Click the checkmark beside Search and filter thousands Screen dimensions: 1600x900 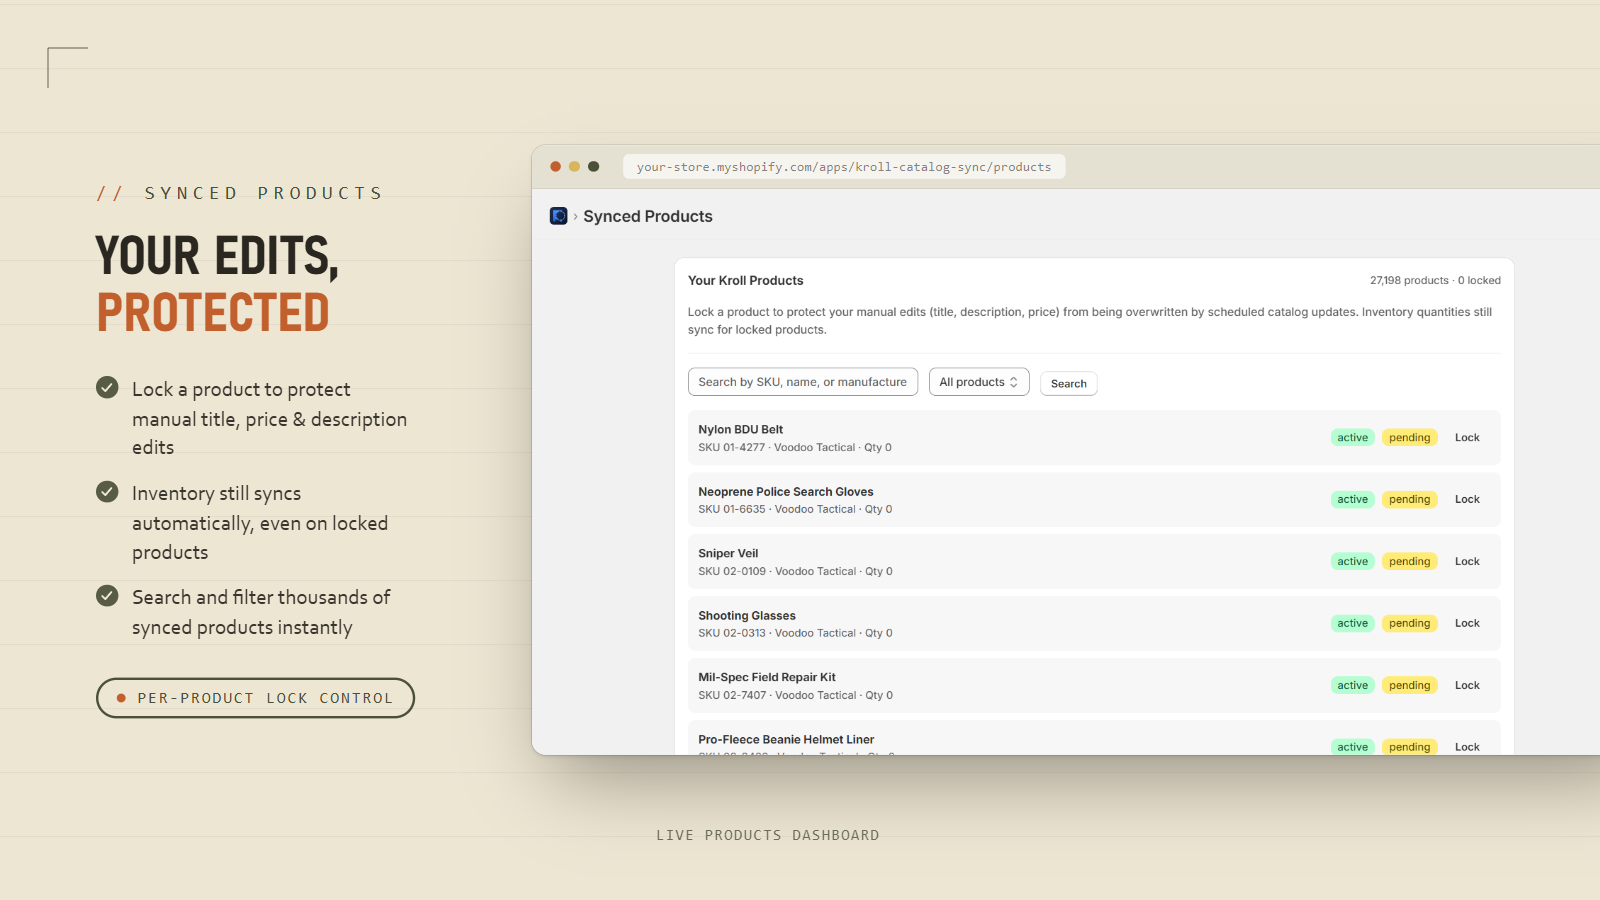point(107,595)
